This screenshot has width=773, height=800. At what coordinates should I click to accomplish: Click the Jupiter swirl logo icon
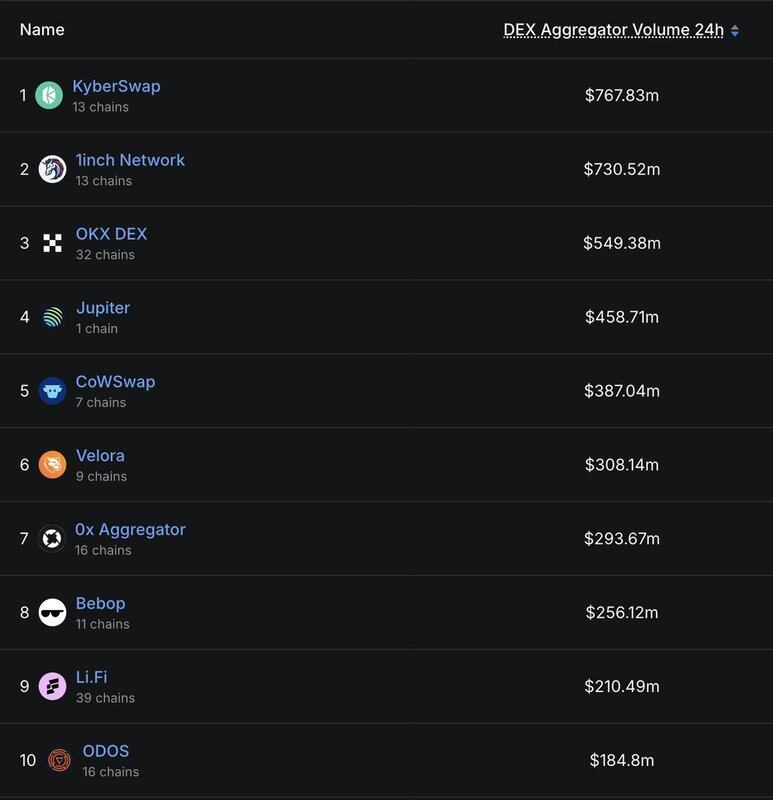click(x=53, y=317)
